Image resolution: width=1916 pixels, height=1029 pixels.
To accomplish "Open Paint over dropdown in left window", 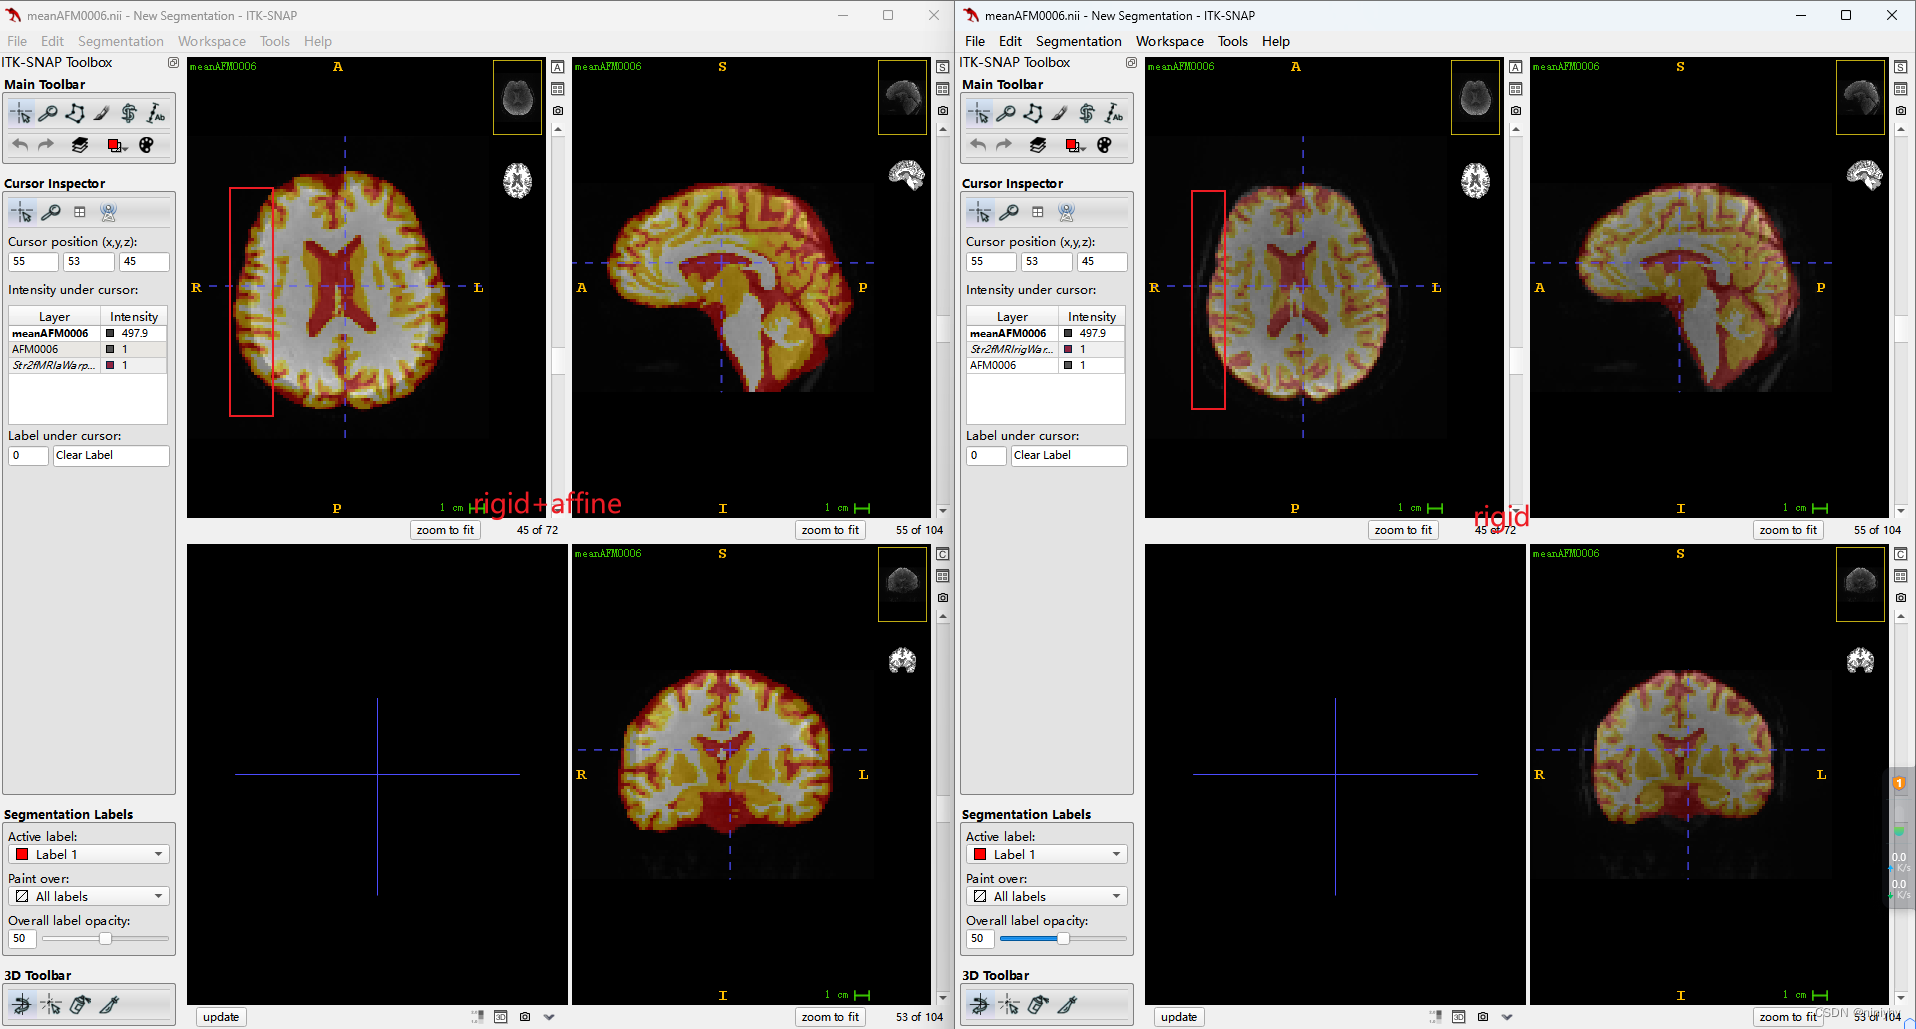I will click(89, 896).
